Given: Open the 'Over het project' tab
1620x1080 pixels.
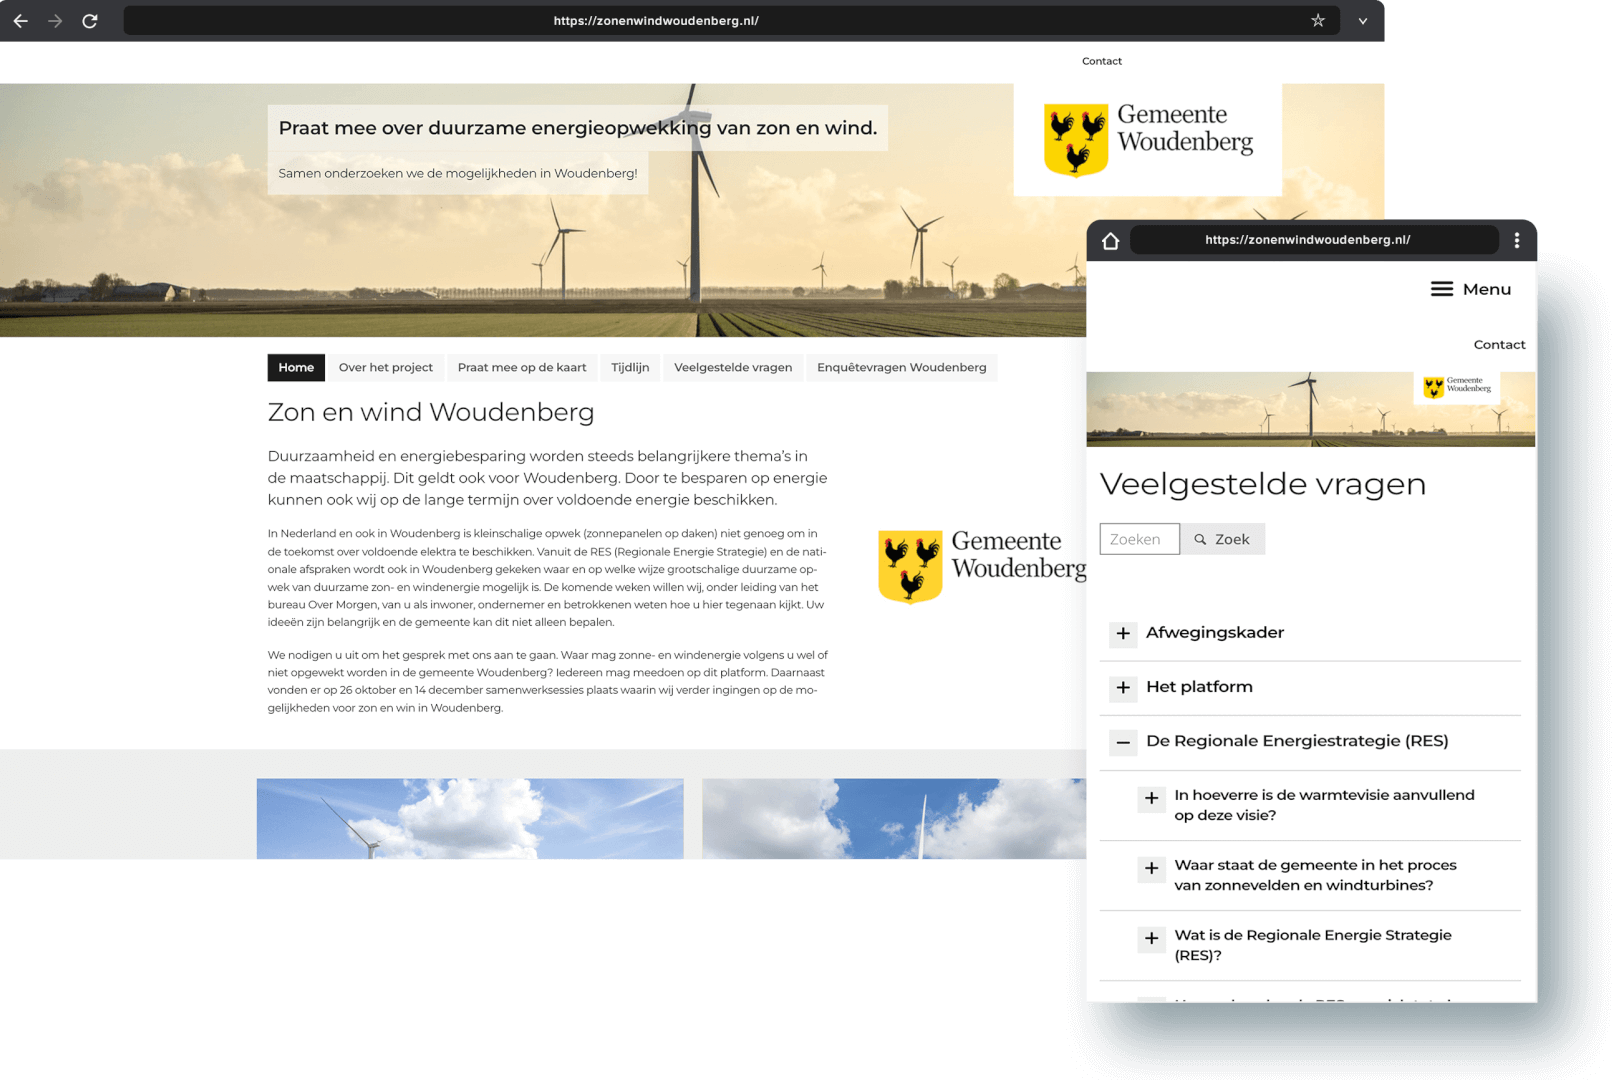Looking at the screenshot, I should (x=386, y=367).
